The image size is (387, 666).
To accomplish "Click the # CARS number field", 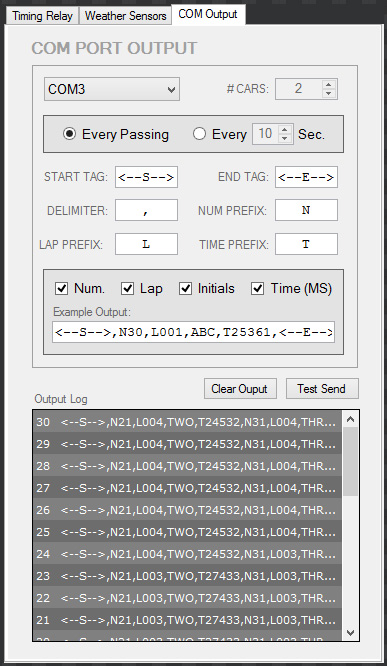I will click(299, 89).
